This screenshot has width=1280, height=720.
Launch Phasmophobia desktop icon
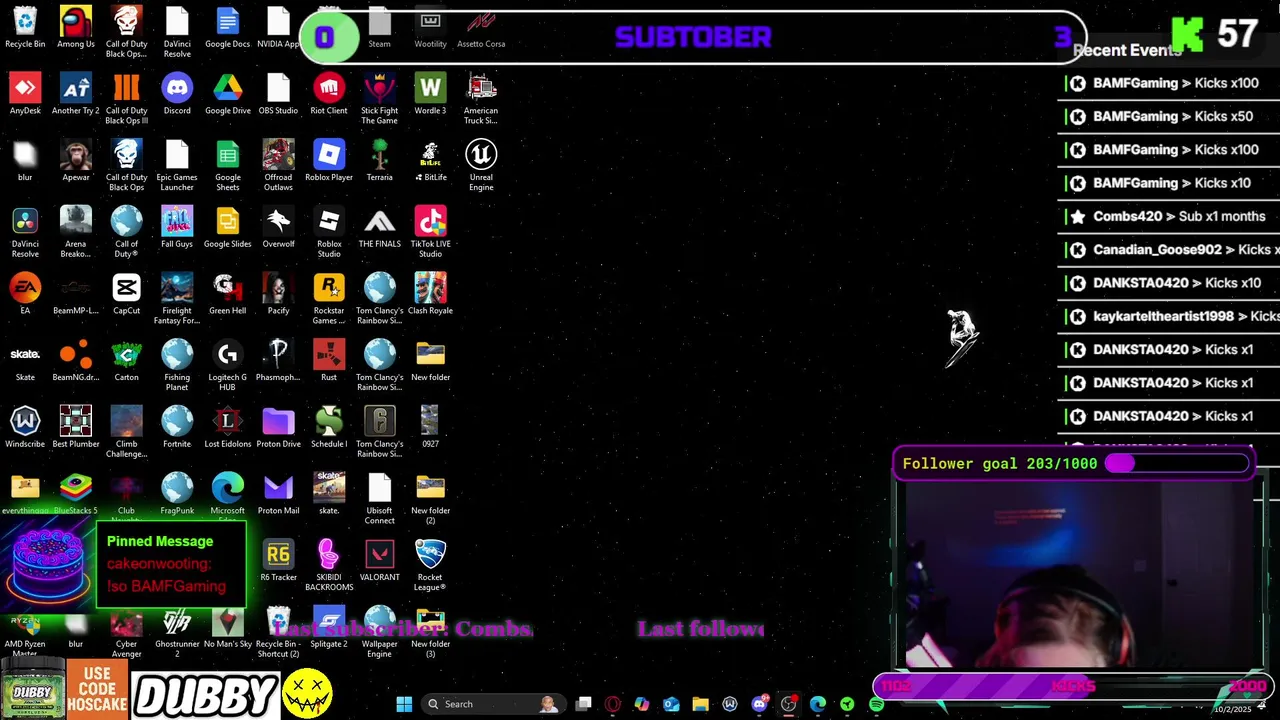click(x=278, y=361)
